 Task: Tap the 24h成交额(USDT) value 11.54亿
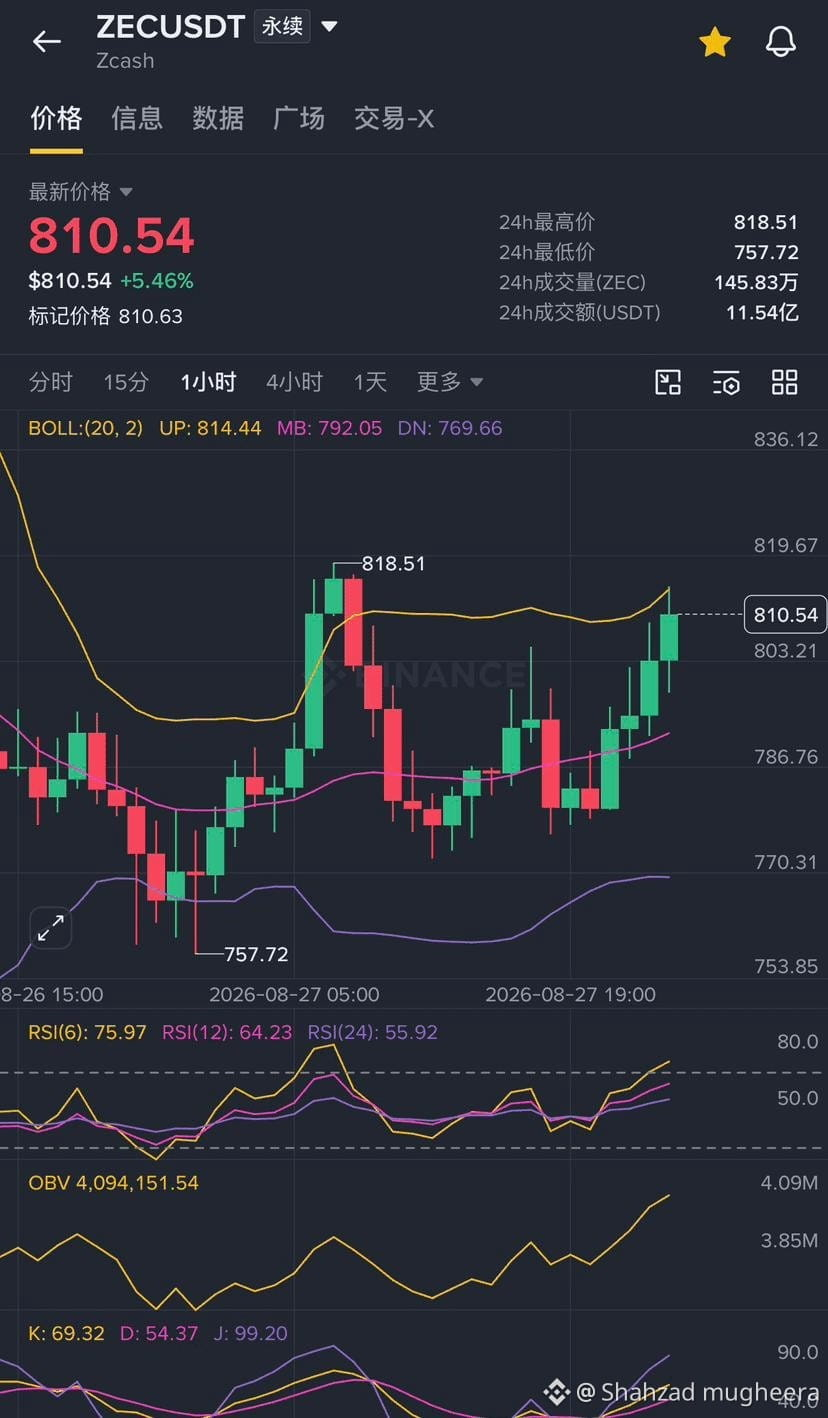[x=762, y=312]
